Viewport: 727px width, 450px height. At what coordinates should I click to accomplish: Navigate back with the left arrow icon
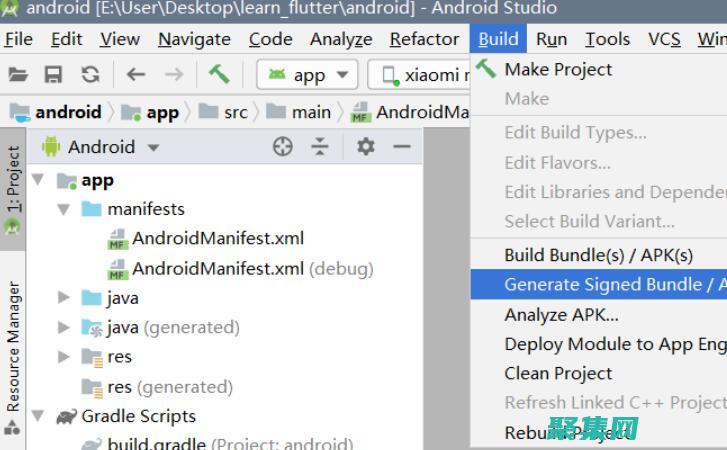[x=135, y=75]
